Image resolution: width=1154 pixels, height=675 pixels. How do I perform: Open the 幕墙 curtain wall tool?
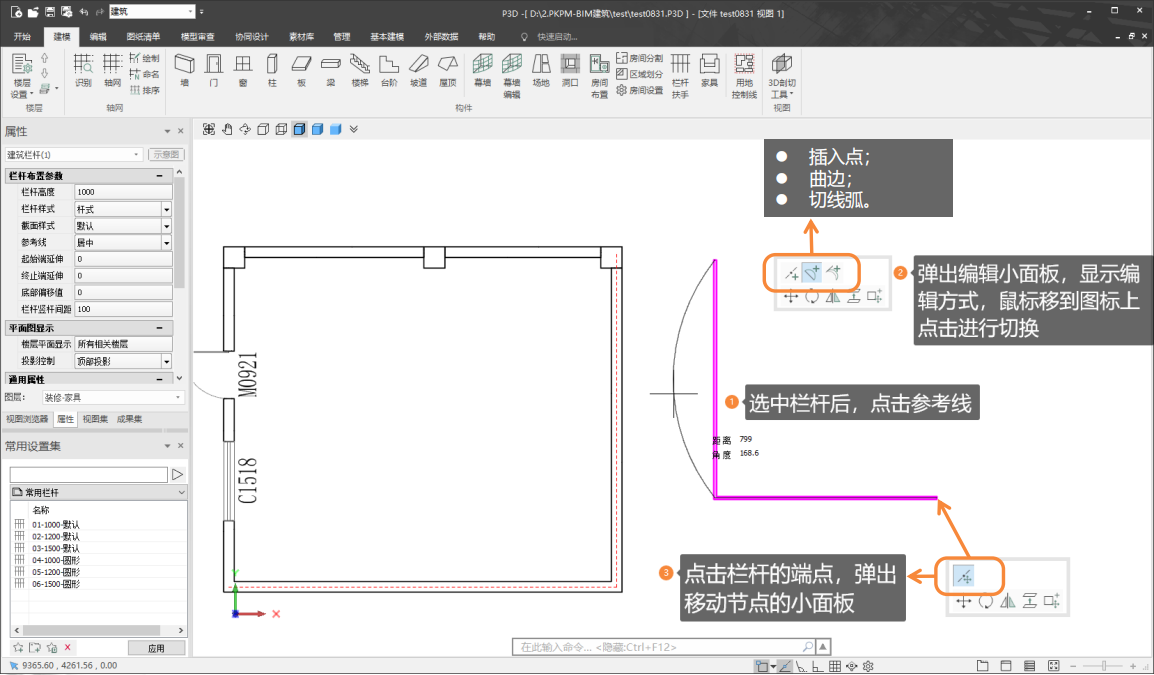click(x=482, y=70)
